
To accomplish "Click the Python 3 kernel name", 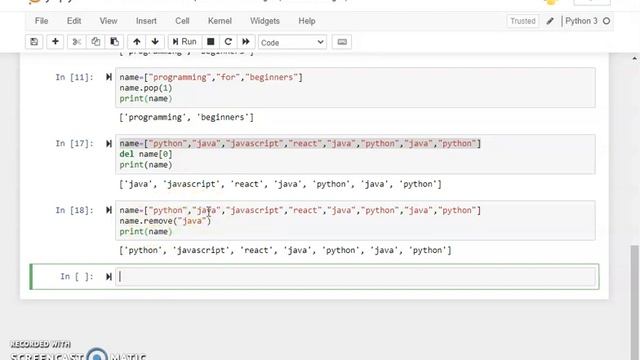I will (x=581, y=21).
